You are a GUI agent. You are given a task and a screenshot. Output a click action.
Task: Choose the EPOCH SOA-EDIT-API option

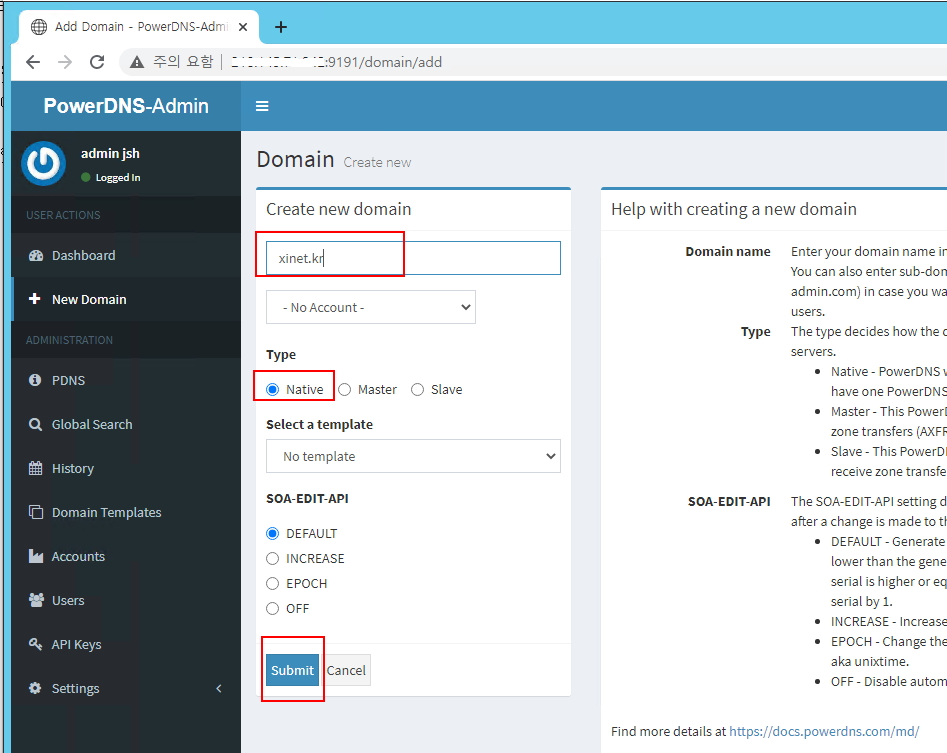point(273,584)
